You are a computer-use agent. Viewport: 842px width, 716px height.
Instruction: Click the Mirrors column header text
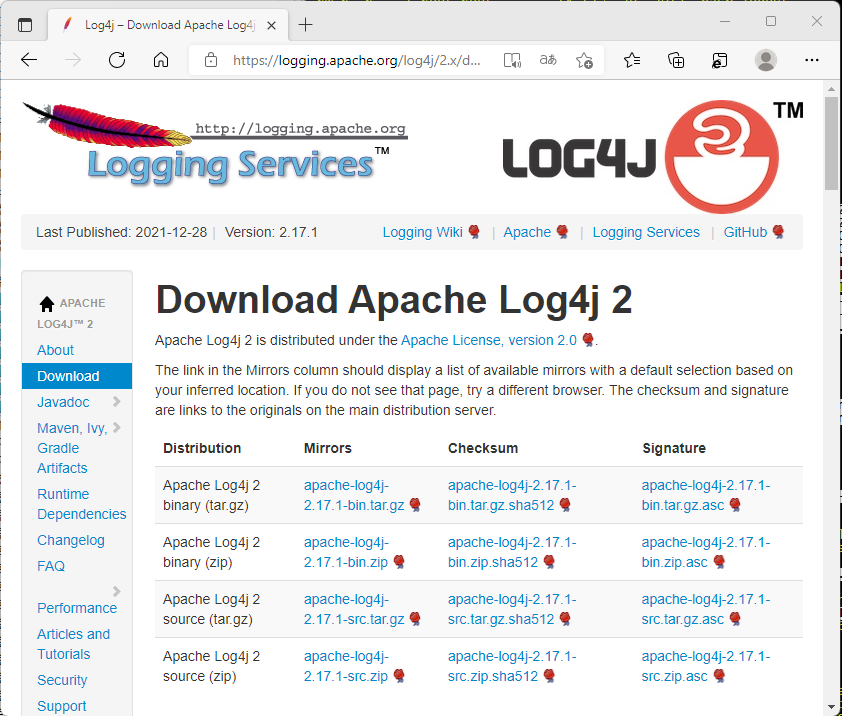[328, 448]
